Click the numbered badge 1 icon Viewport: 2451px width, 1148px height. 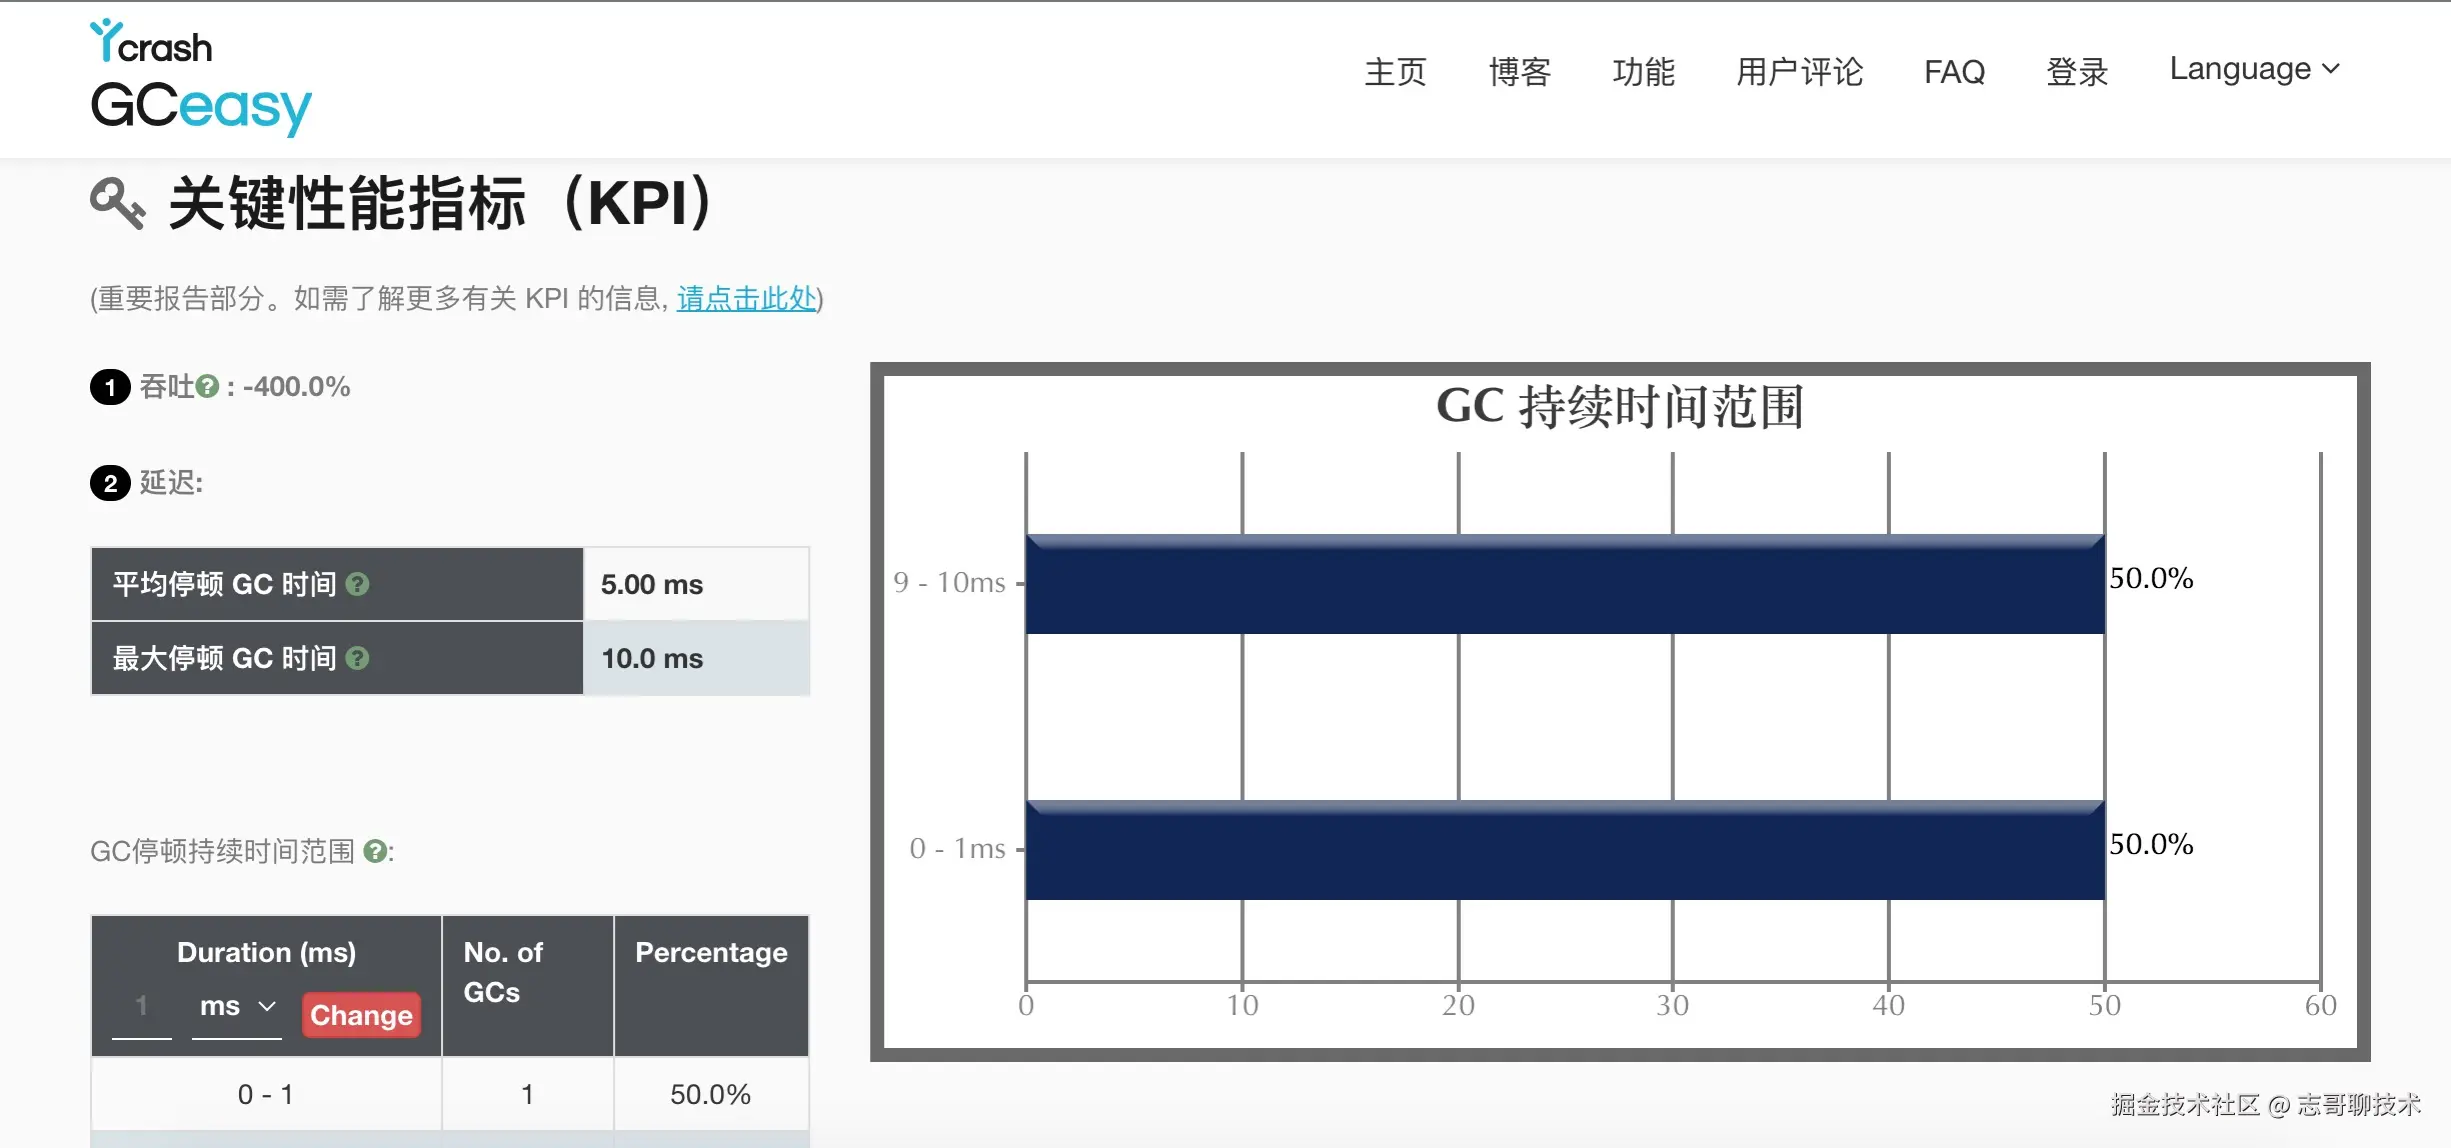point(110,387)
